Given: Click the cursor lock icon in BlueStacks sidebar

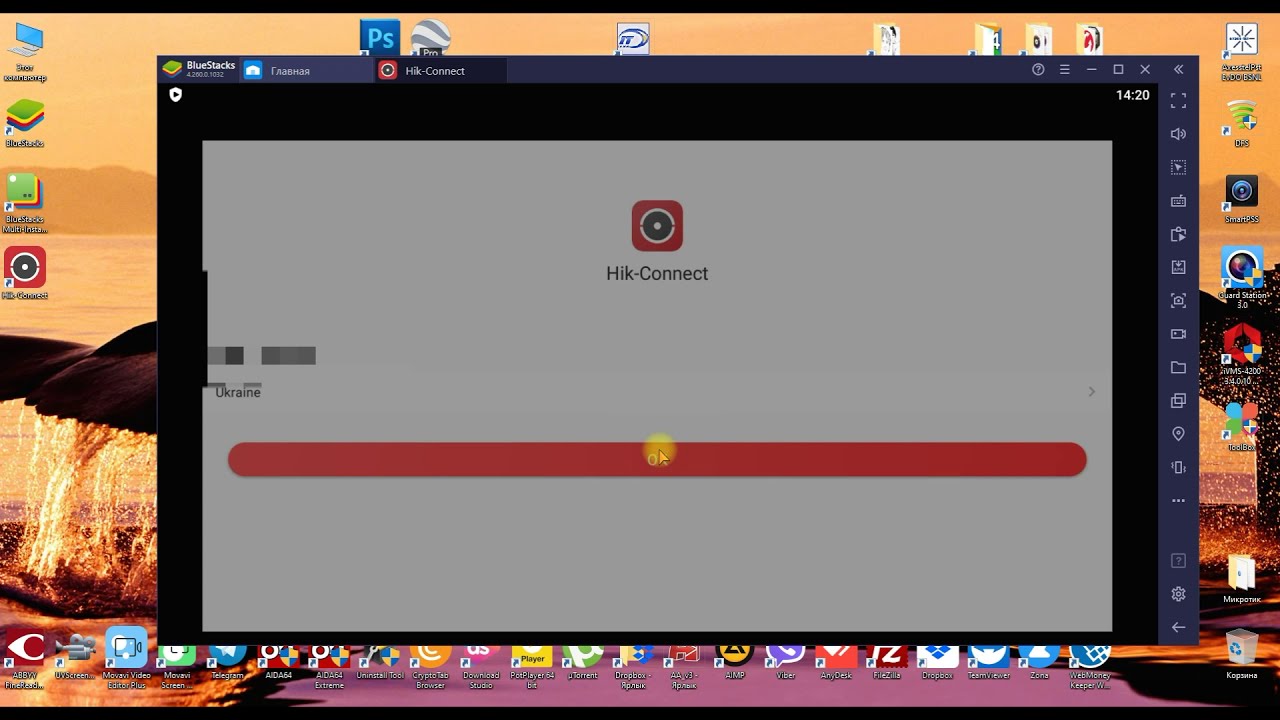Looking at the screenshot, I should pos(1178,167).
